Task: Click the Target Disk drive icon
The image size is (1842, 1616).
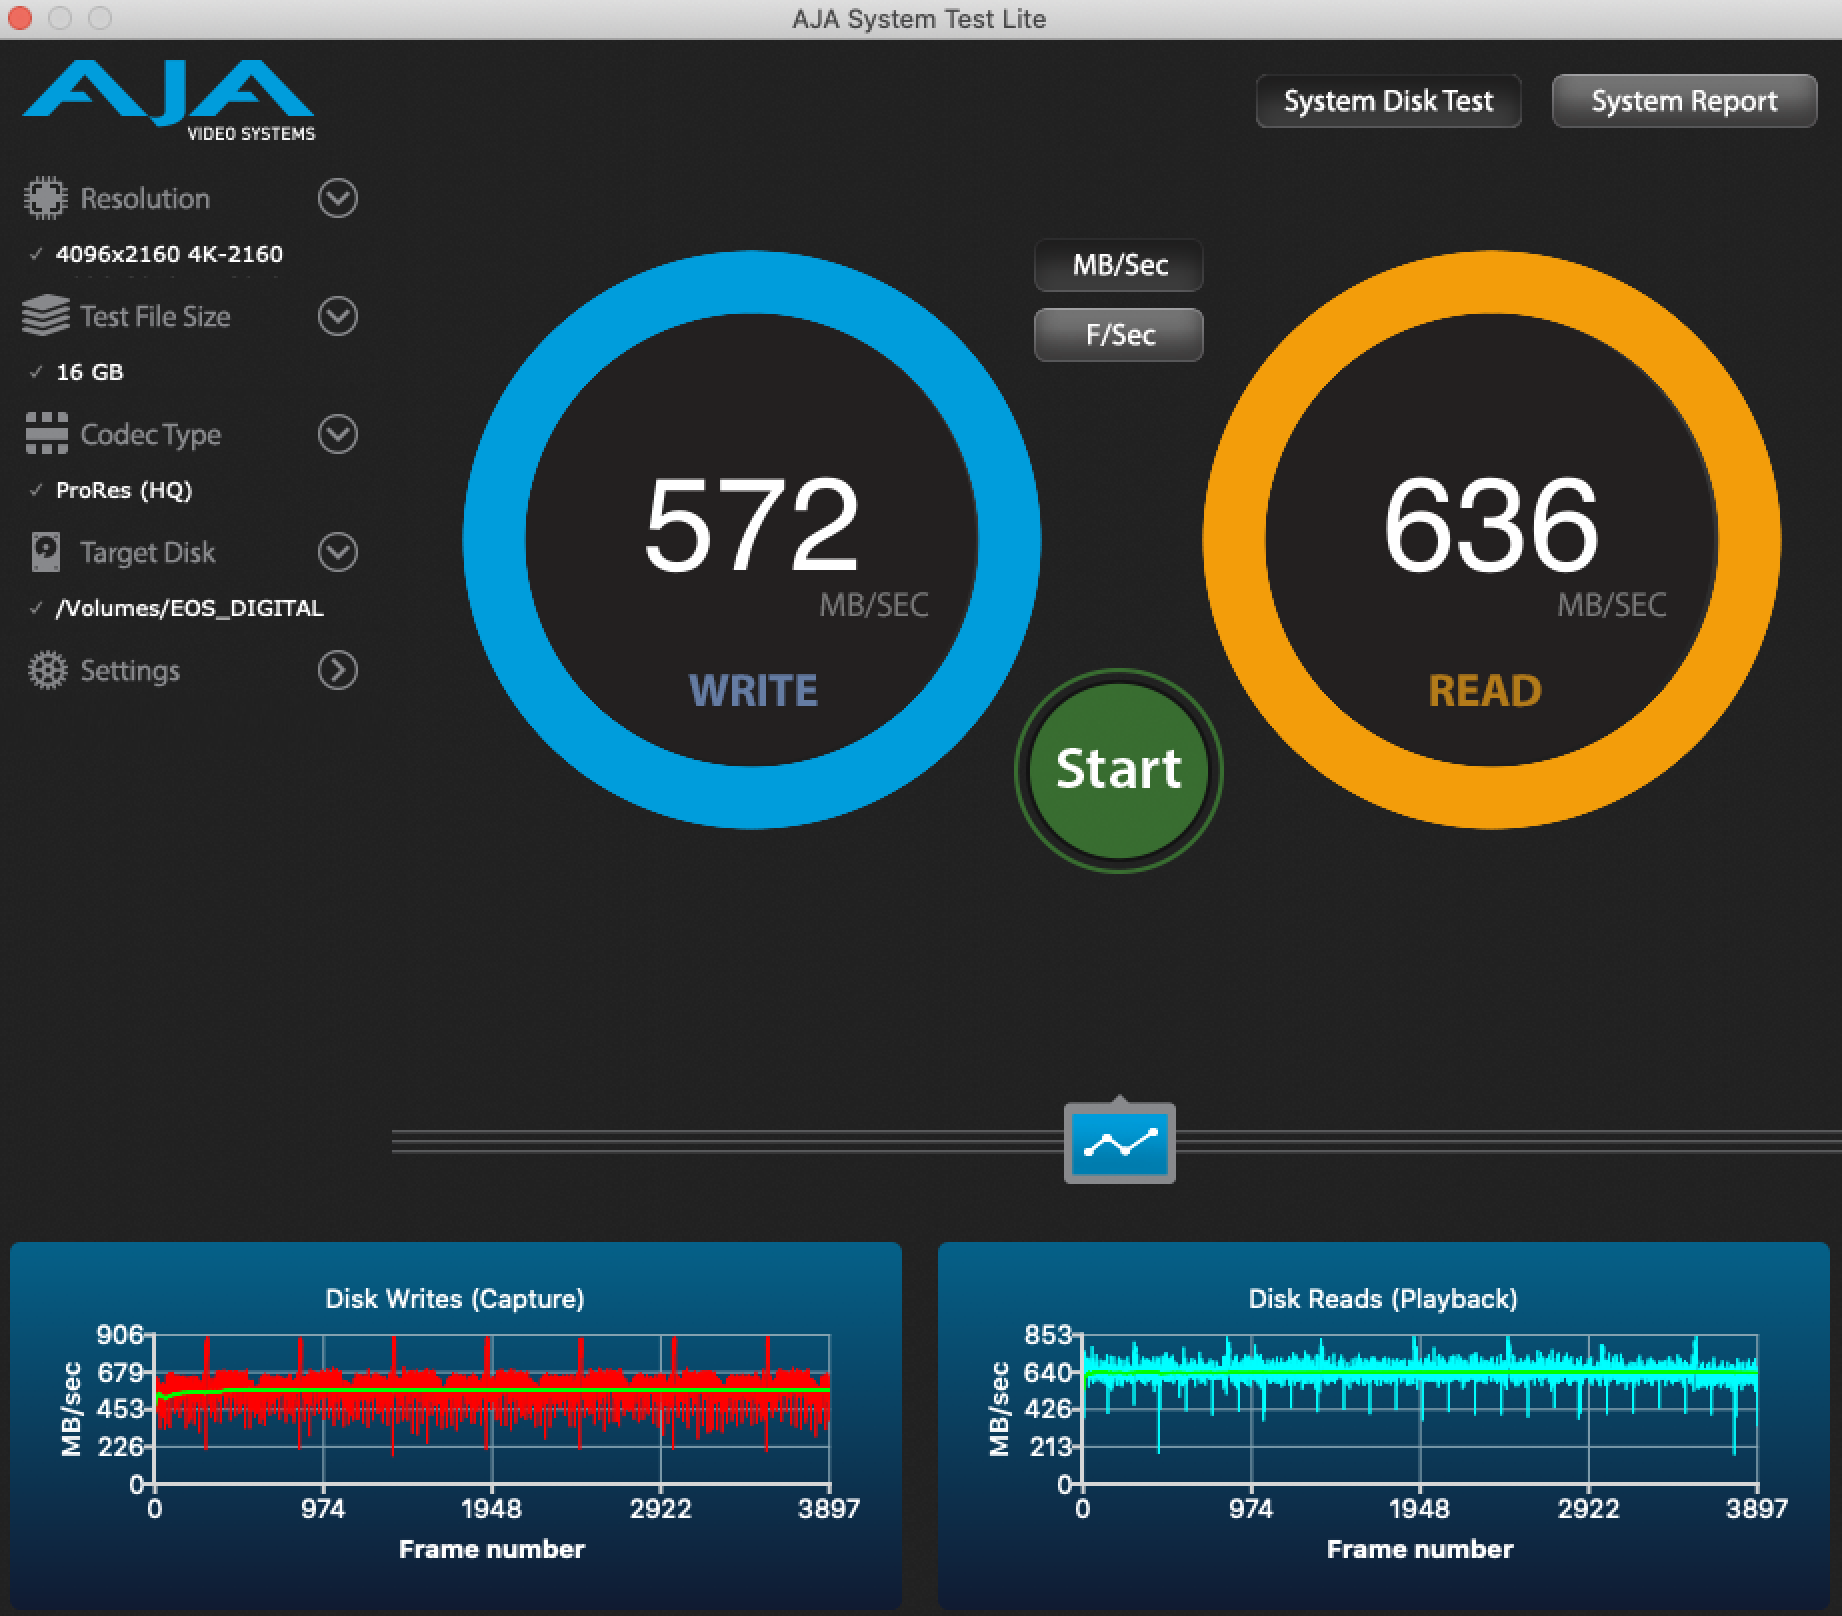Action: (46, 552)
